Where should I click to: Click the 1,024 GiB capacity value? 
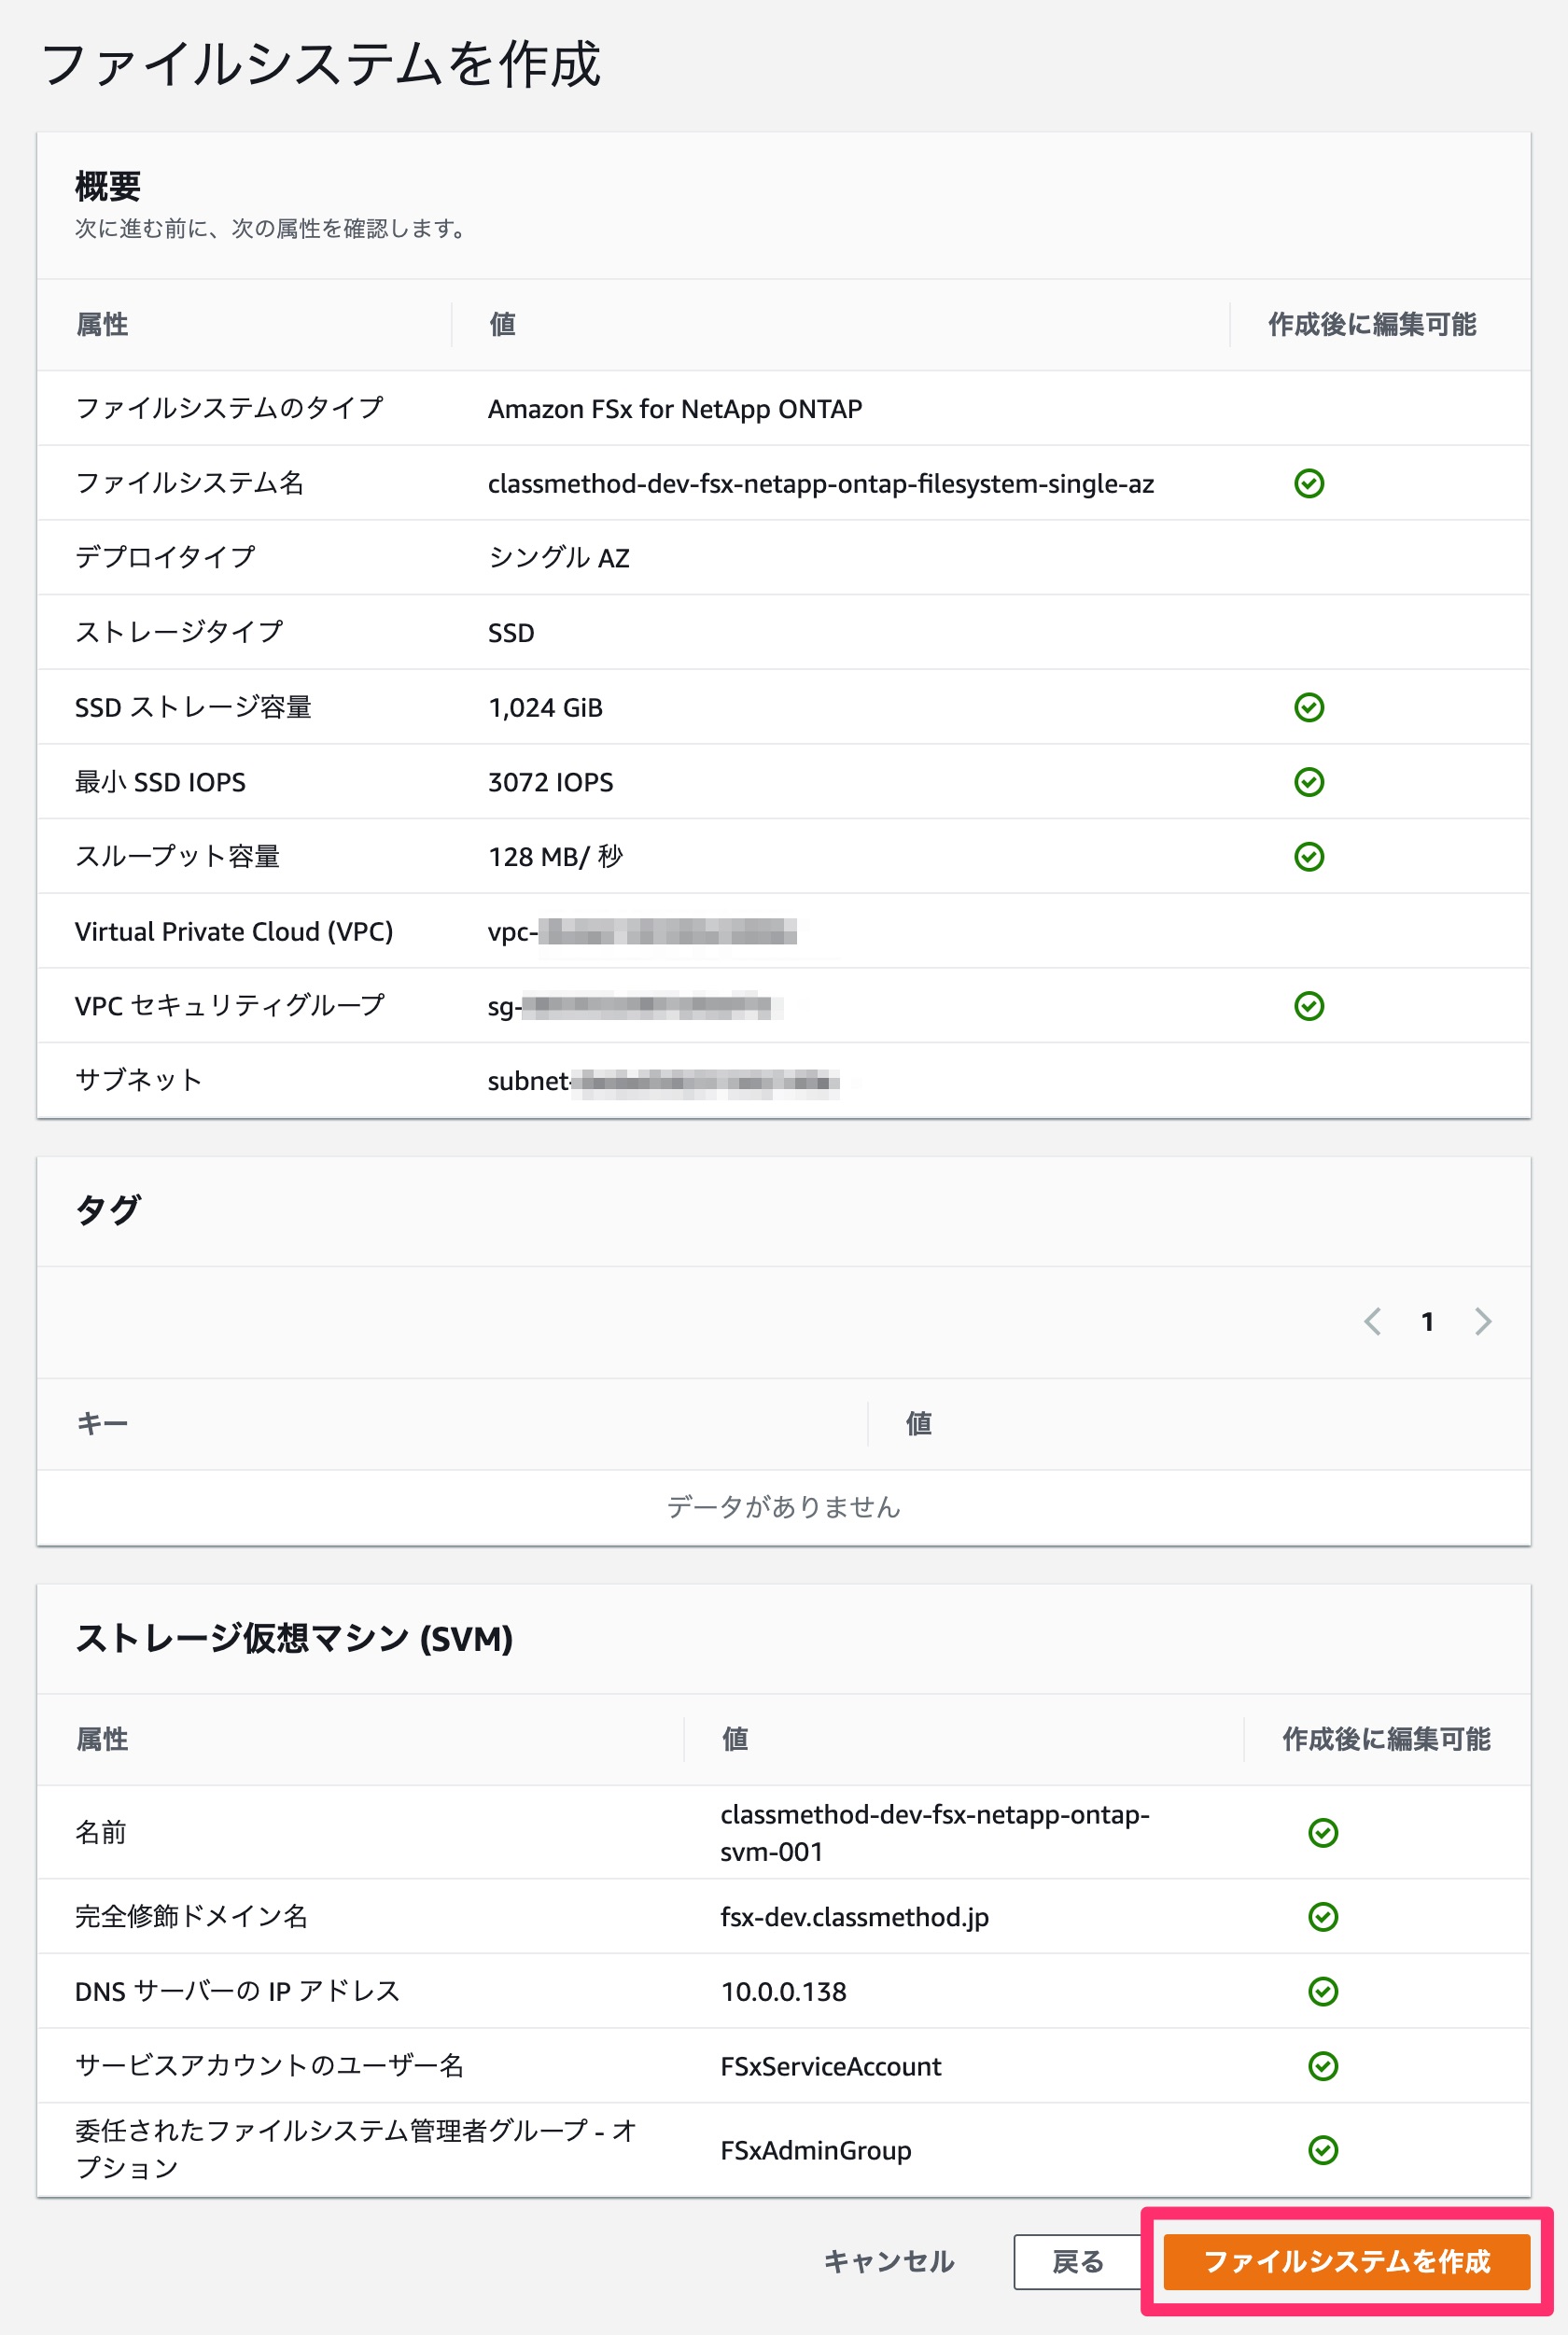[x=545, y=708]
